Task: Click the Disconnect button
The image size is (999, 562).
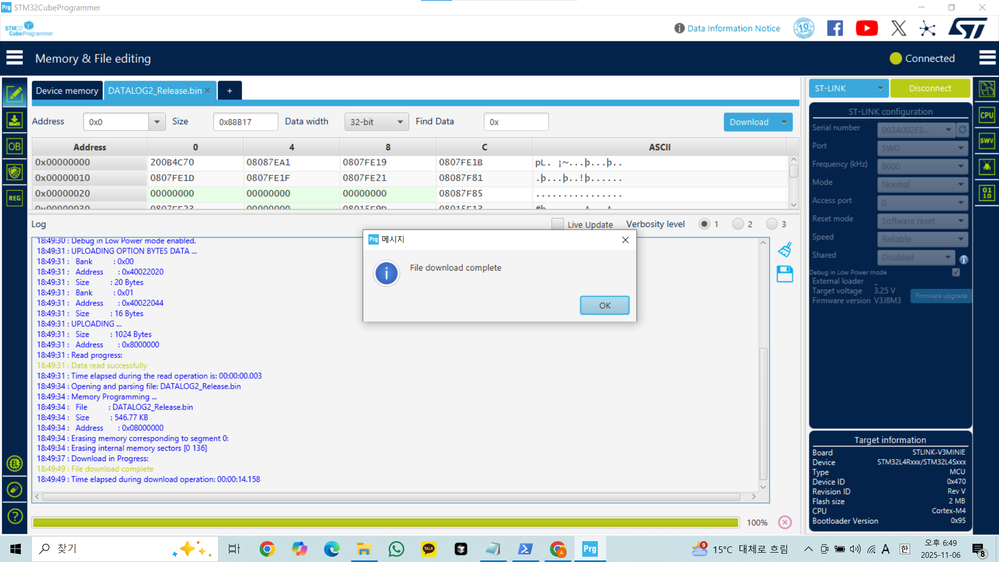Action: point(930,88)
